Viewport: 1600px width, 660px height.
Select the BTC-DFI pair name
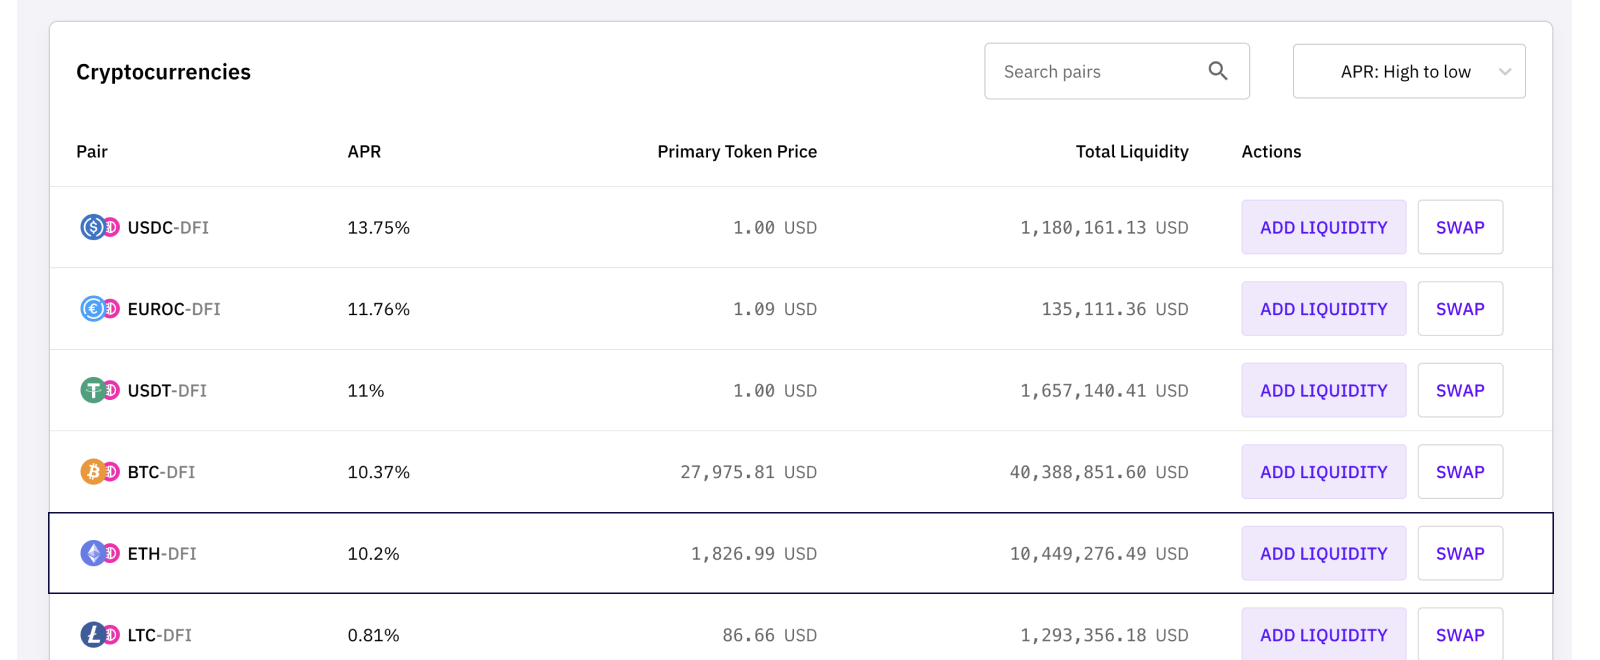(x=162, y=472)
